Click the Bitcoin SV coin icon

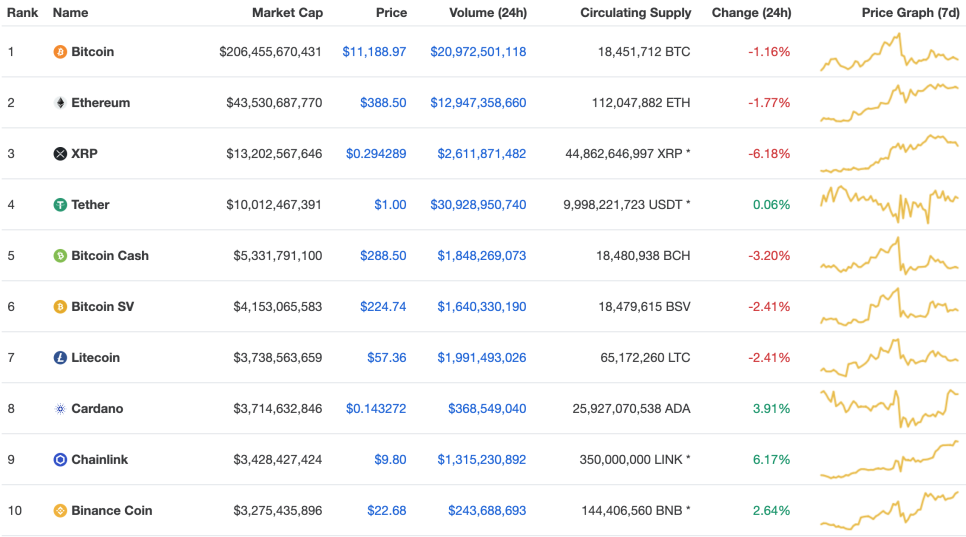pyautogui.click(x=60, y=307)
